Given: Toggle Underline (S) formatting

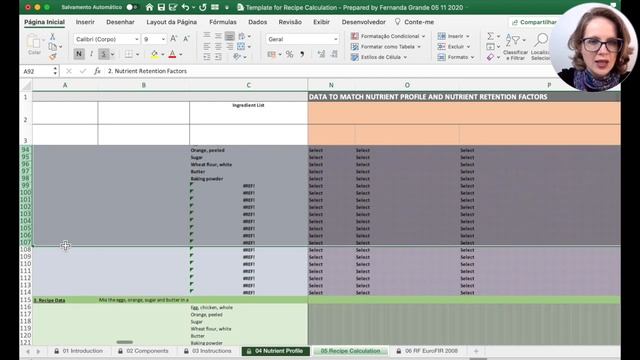Looking at the screenshot, I should (104, 54).
